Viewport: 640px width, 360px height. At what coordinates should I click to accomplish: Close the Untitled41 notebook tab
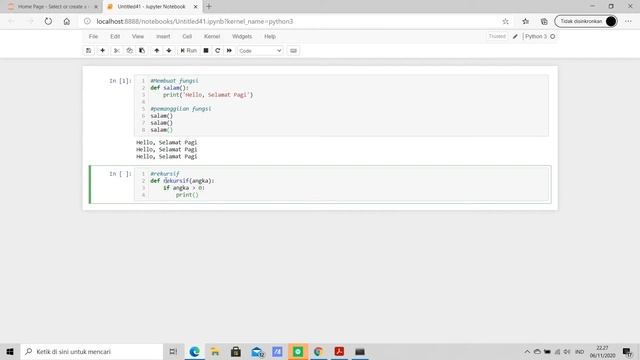196,7
